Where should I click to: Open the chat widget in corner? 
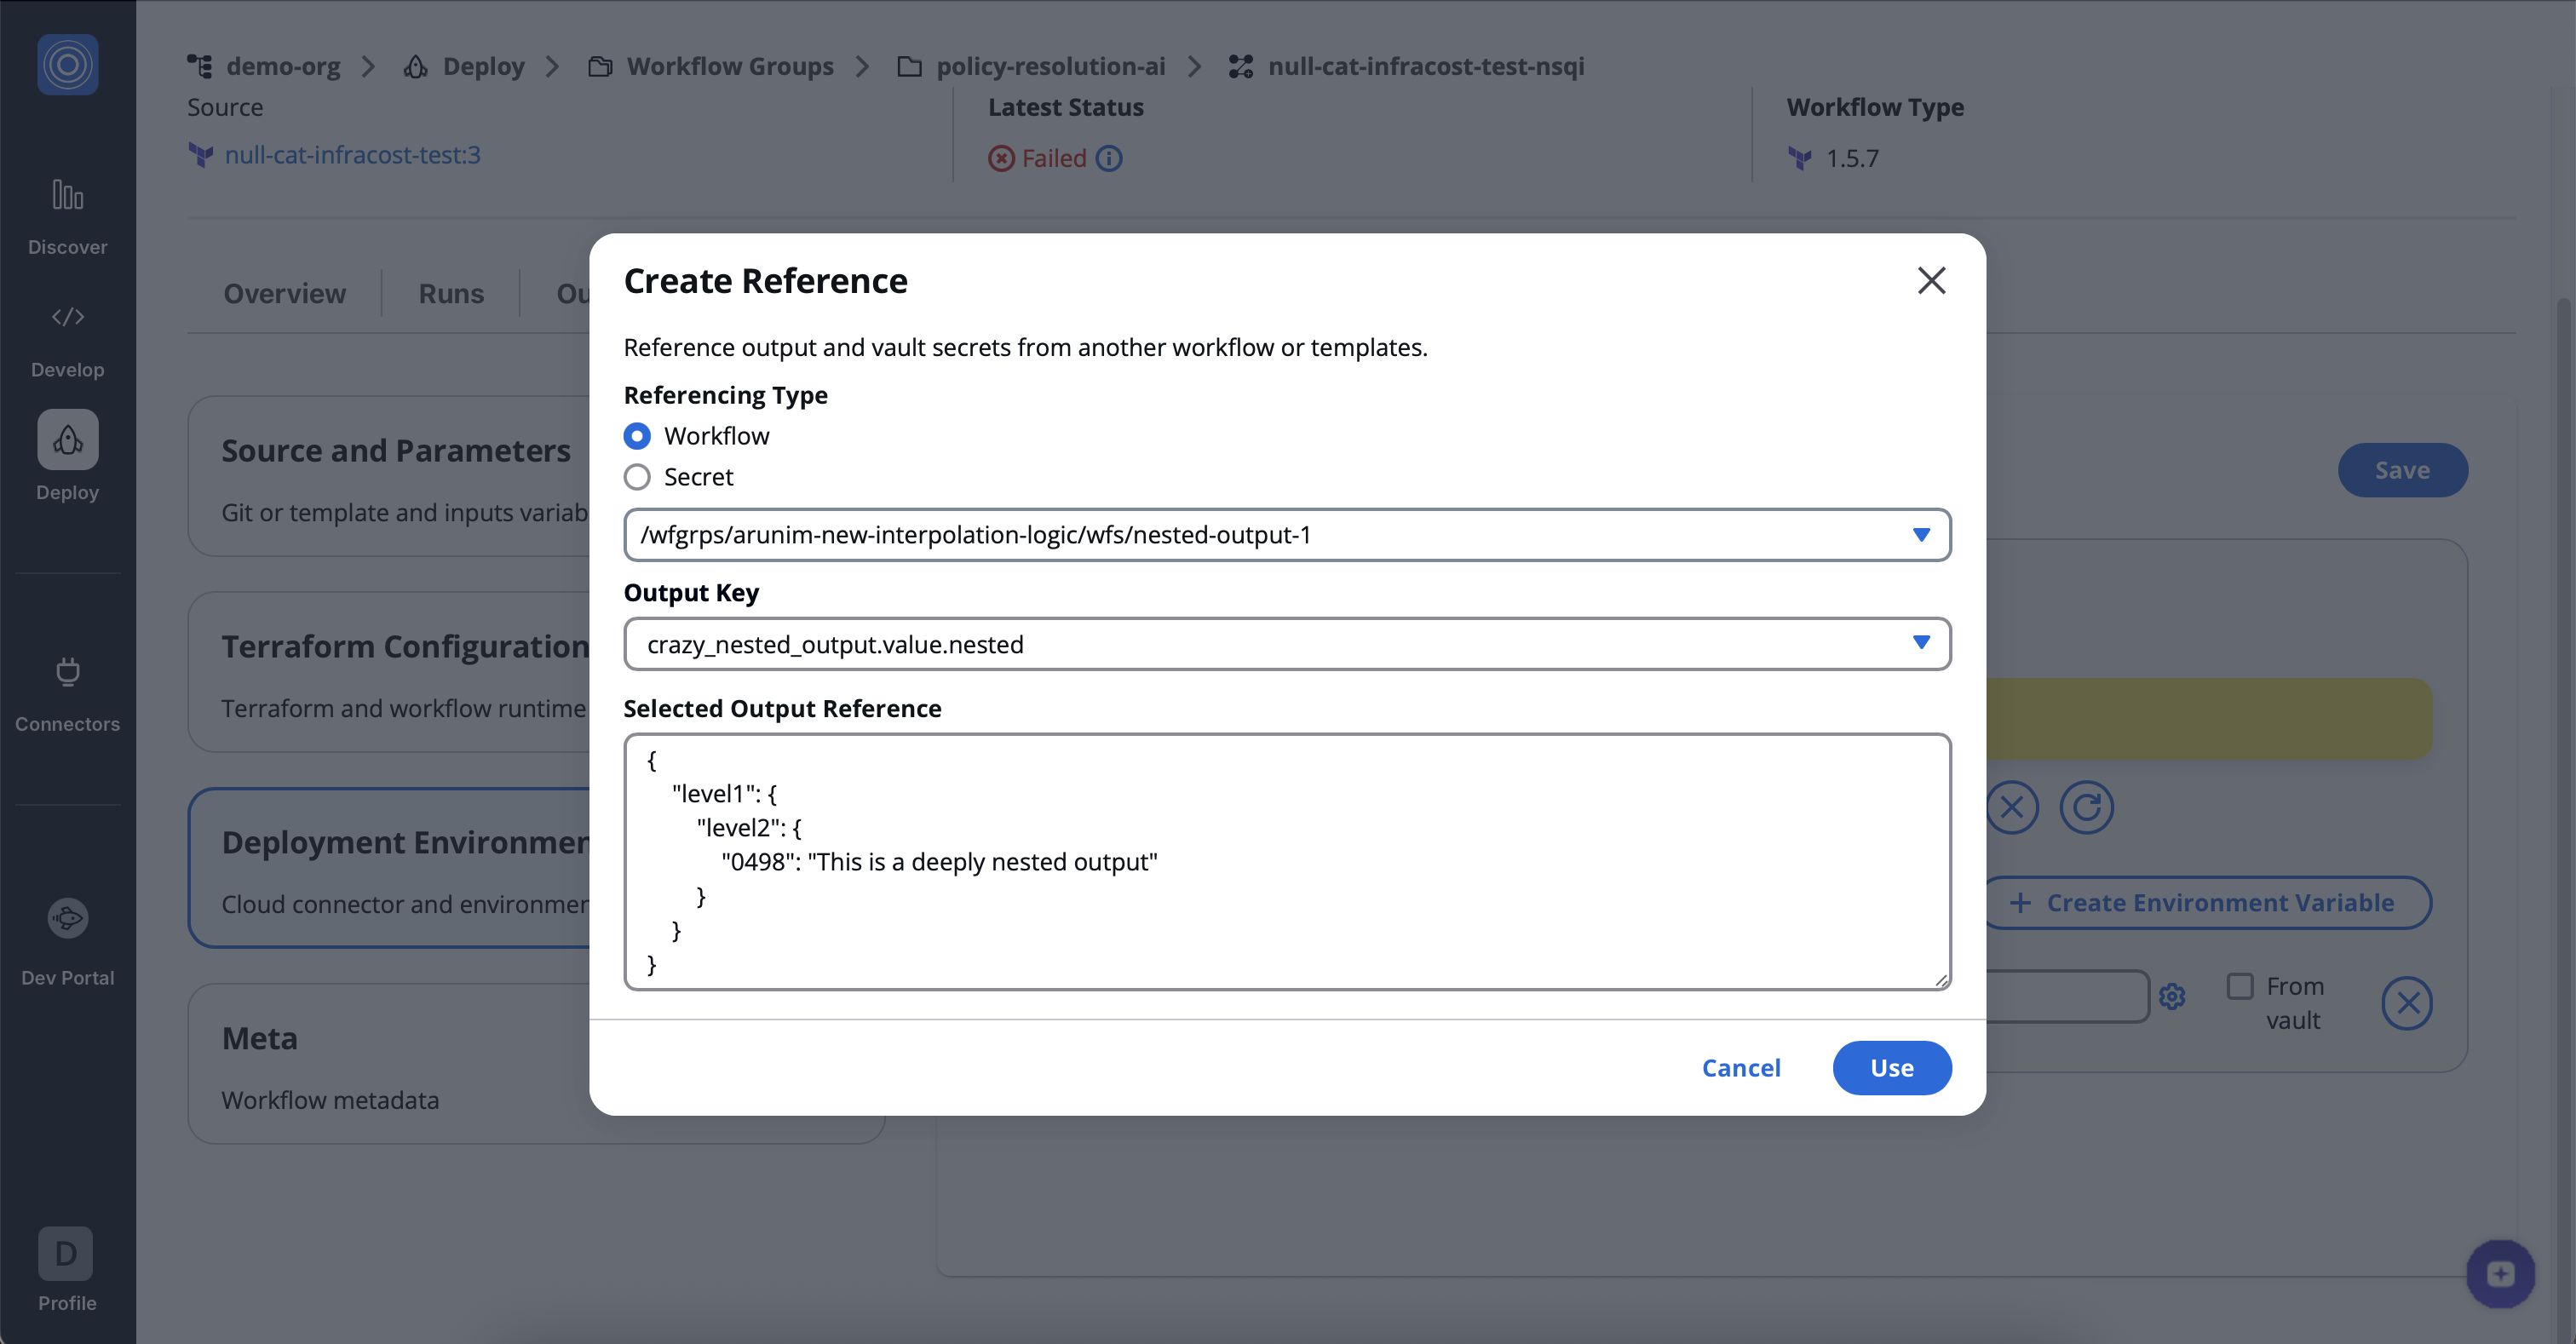point(2500,1274)
